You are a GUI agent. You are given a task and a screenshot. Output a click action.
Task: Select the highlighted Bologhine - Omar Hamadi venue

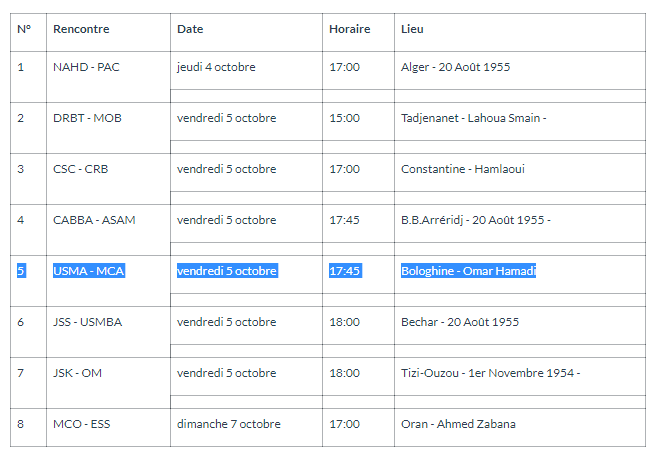469,271
